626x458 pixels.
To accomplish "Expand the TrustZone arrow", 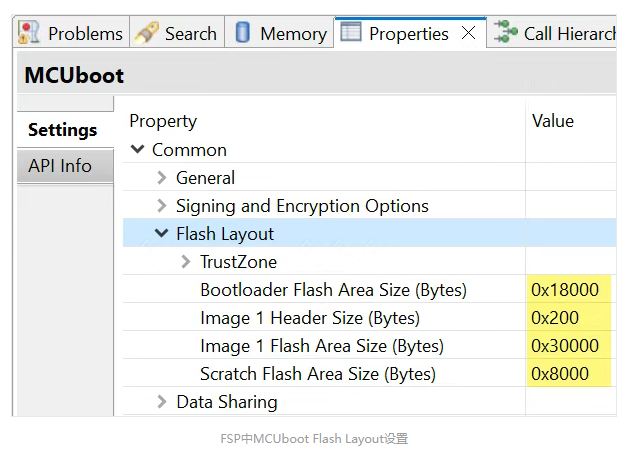I will [x=186, y=262].
